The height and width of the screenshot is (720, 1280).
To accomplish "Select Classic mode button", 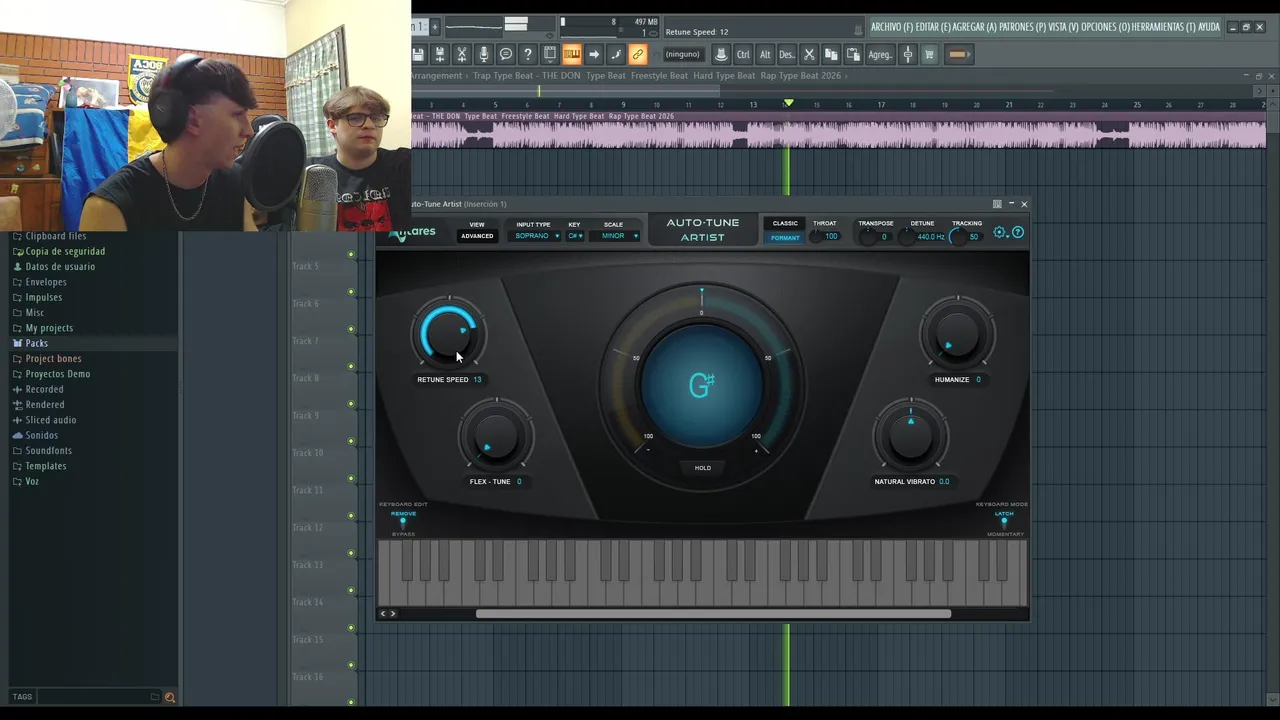I will coord(785,224).
